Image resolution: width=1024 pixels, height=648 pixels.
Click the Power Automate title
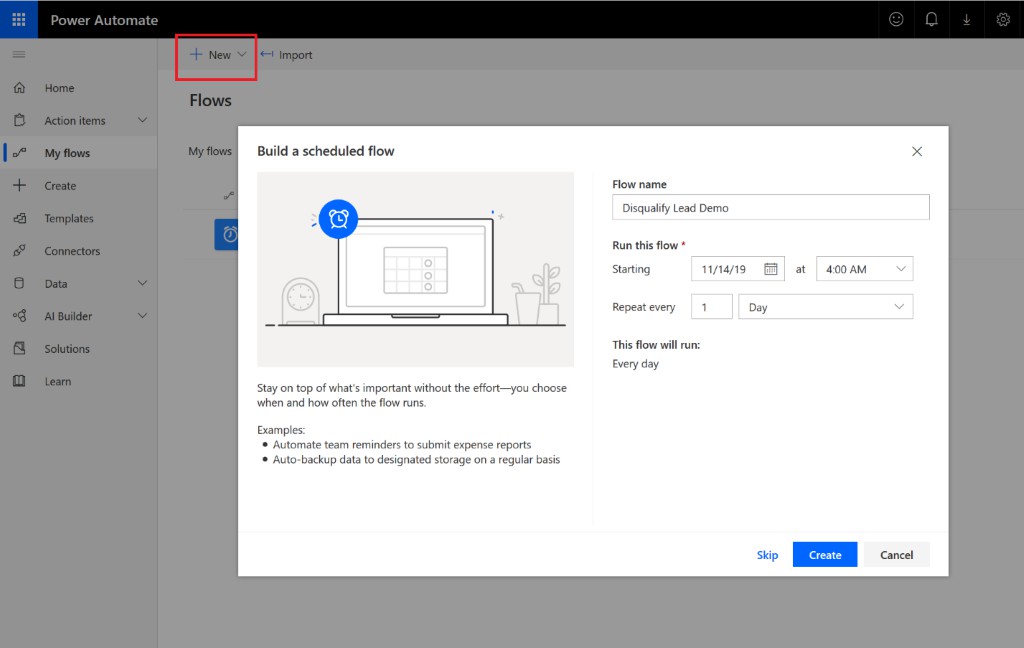104,20
